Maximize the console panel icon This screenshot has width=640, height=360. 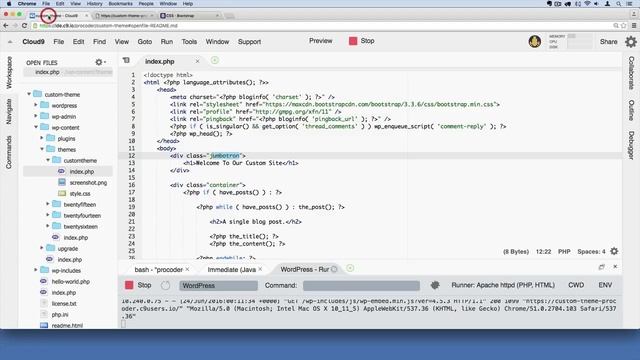[602, 267]
